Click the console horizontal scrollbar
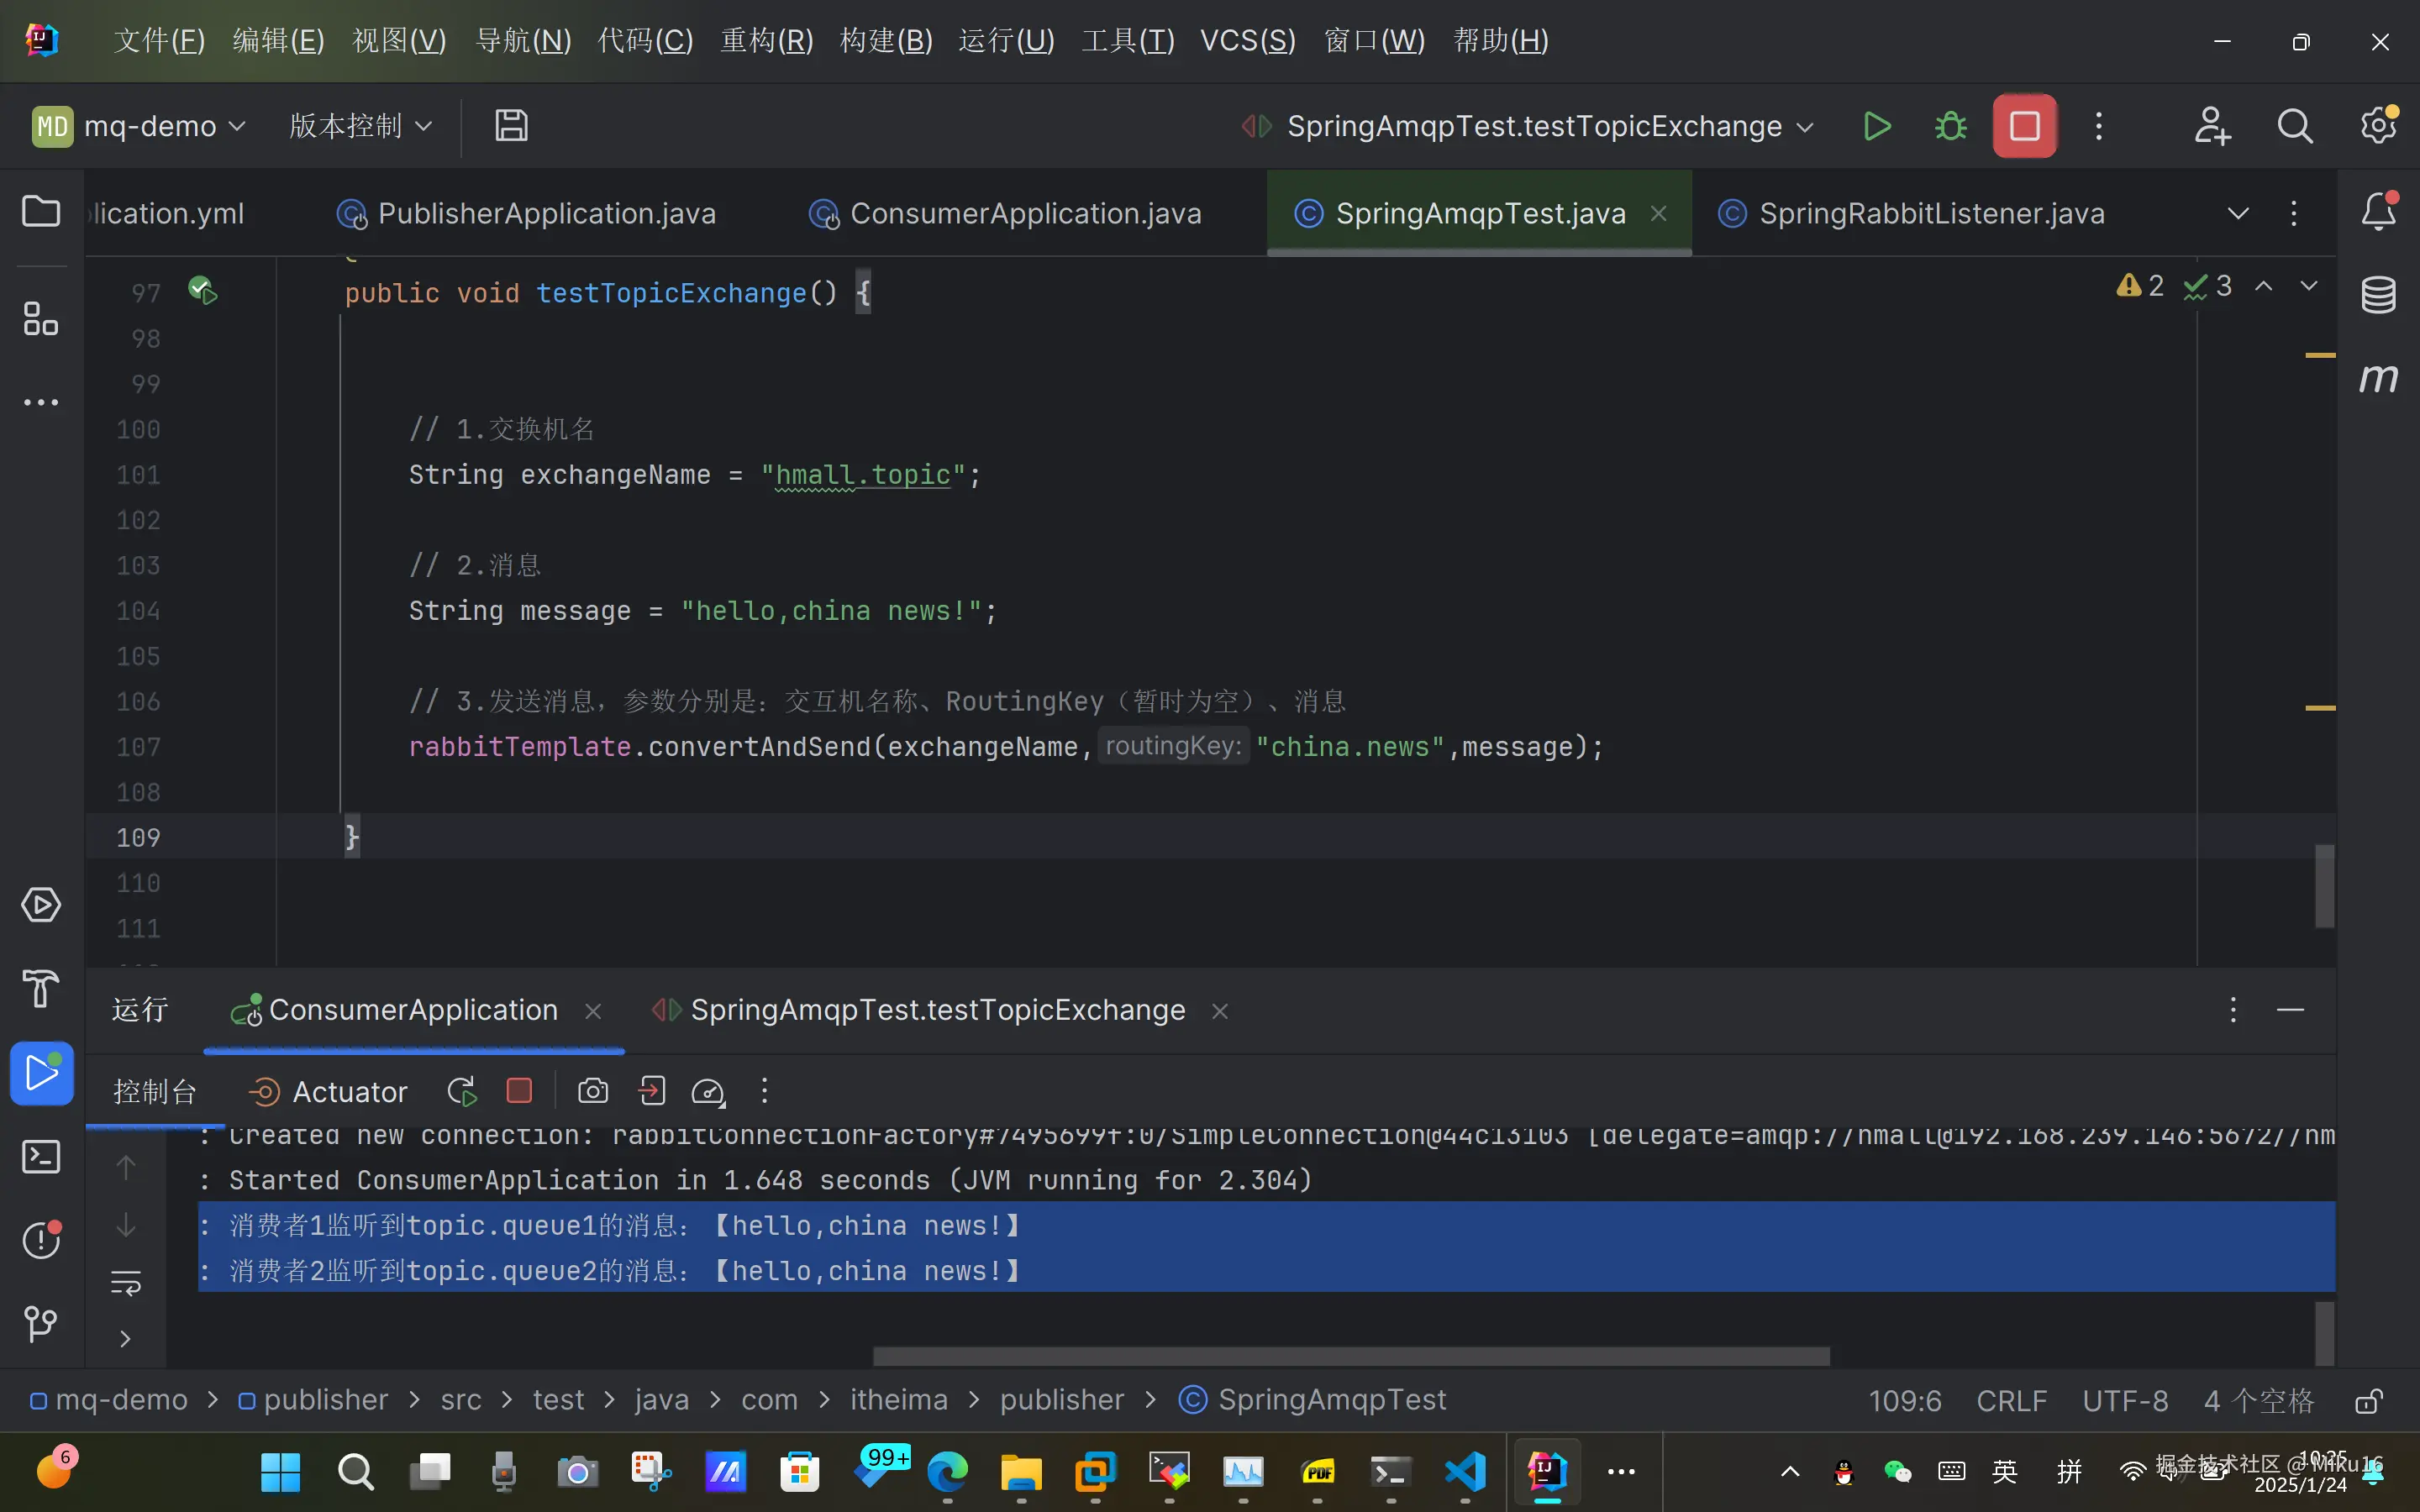The height and width of the screenshot is (1512, 2420). point(1350,1356)
